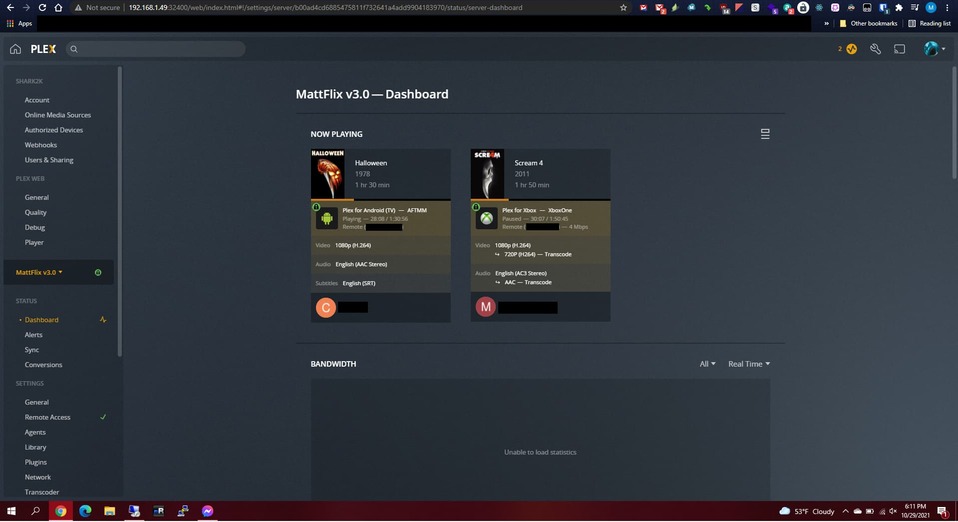The height and width of the screenshot is (522, 958).
Task: Open the Reading list
Action: (x=929, y=23)
